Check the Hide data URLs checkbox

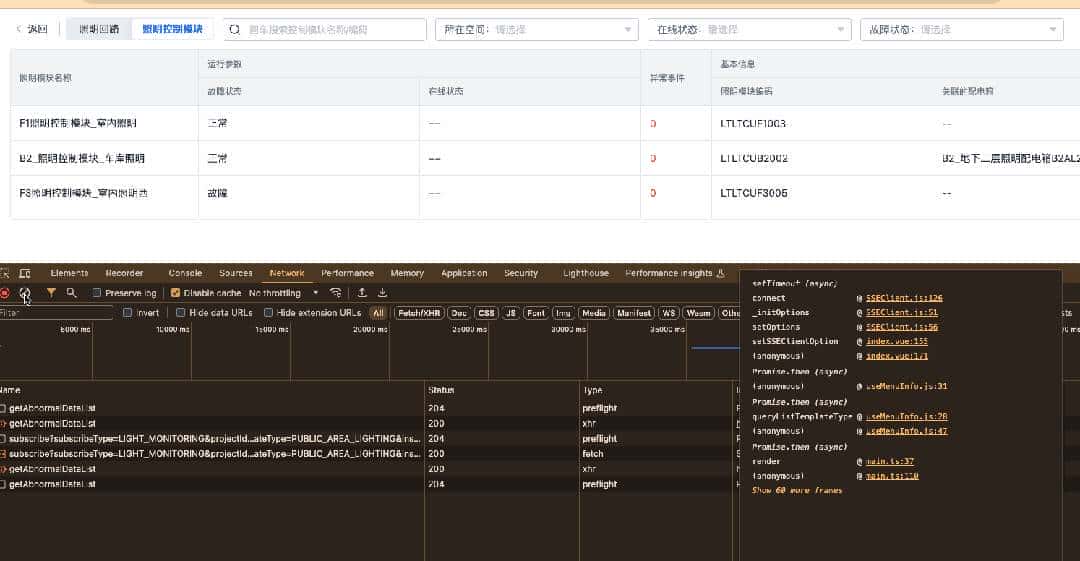pyautogui.click(x=181, y=313)
